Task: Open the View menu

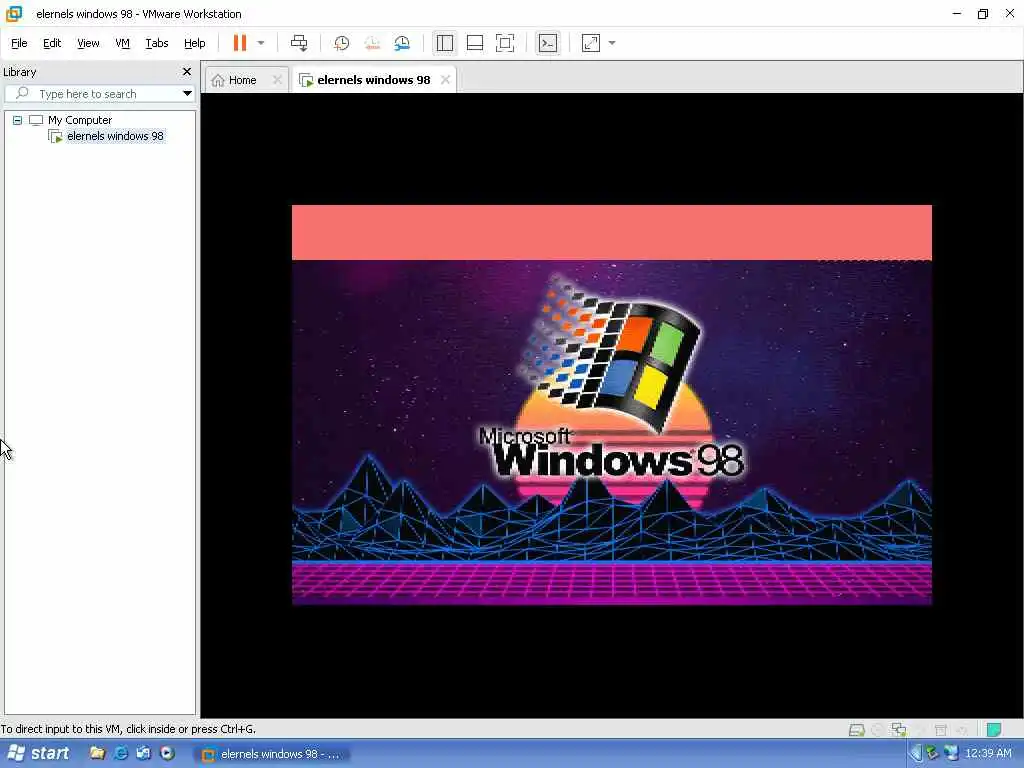Action: point(88,43)
